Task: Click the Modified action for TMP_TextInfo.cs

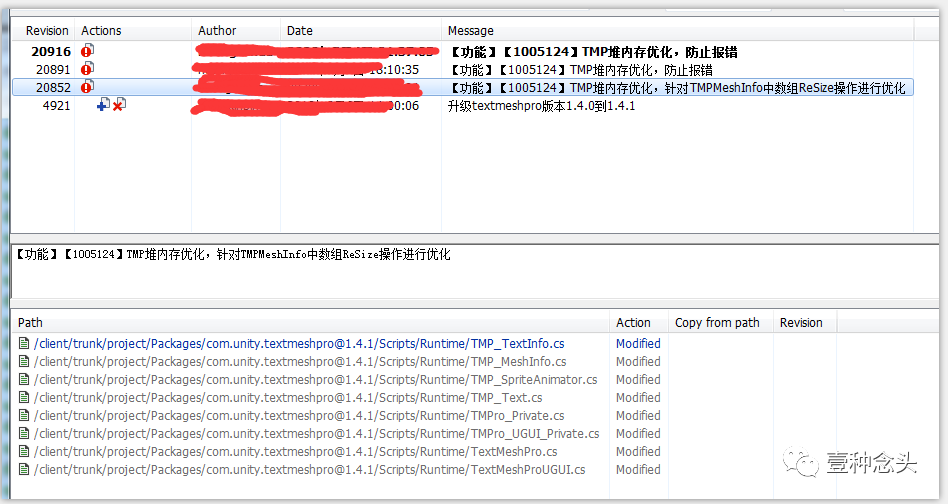Action: (x=638, y=343)
